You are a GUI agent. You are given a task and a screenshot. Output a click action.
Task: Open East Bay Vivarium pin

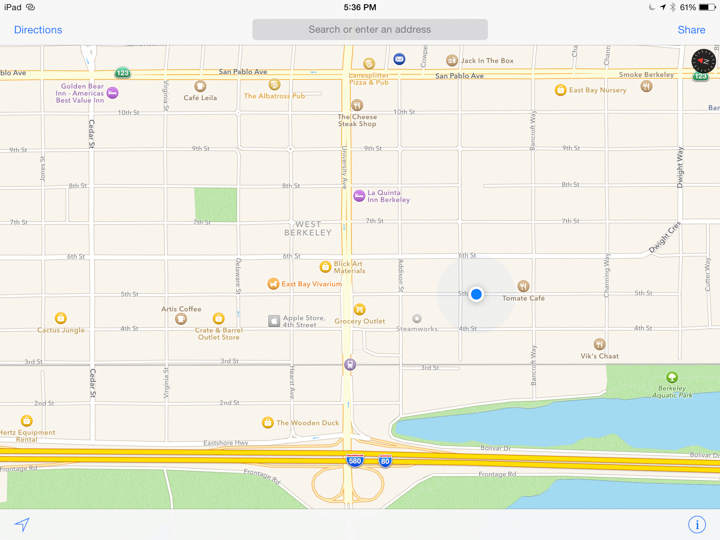click(x=273, y=284)
